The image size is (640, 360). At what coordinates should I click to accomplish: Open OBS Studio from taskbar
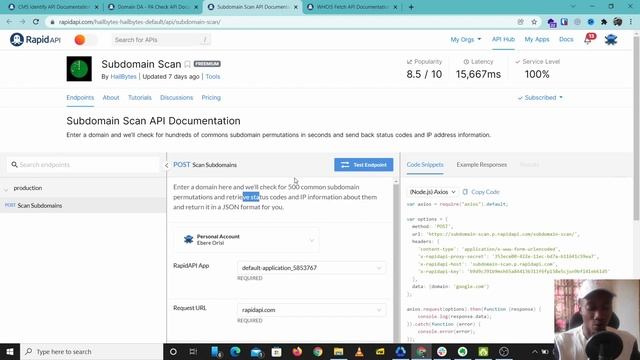[x=504, y=351]
